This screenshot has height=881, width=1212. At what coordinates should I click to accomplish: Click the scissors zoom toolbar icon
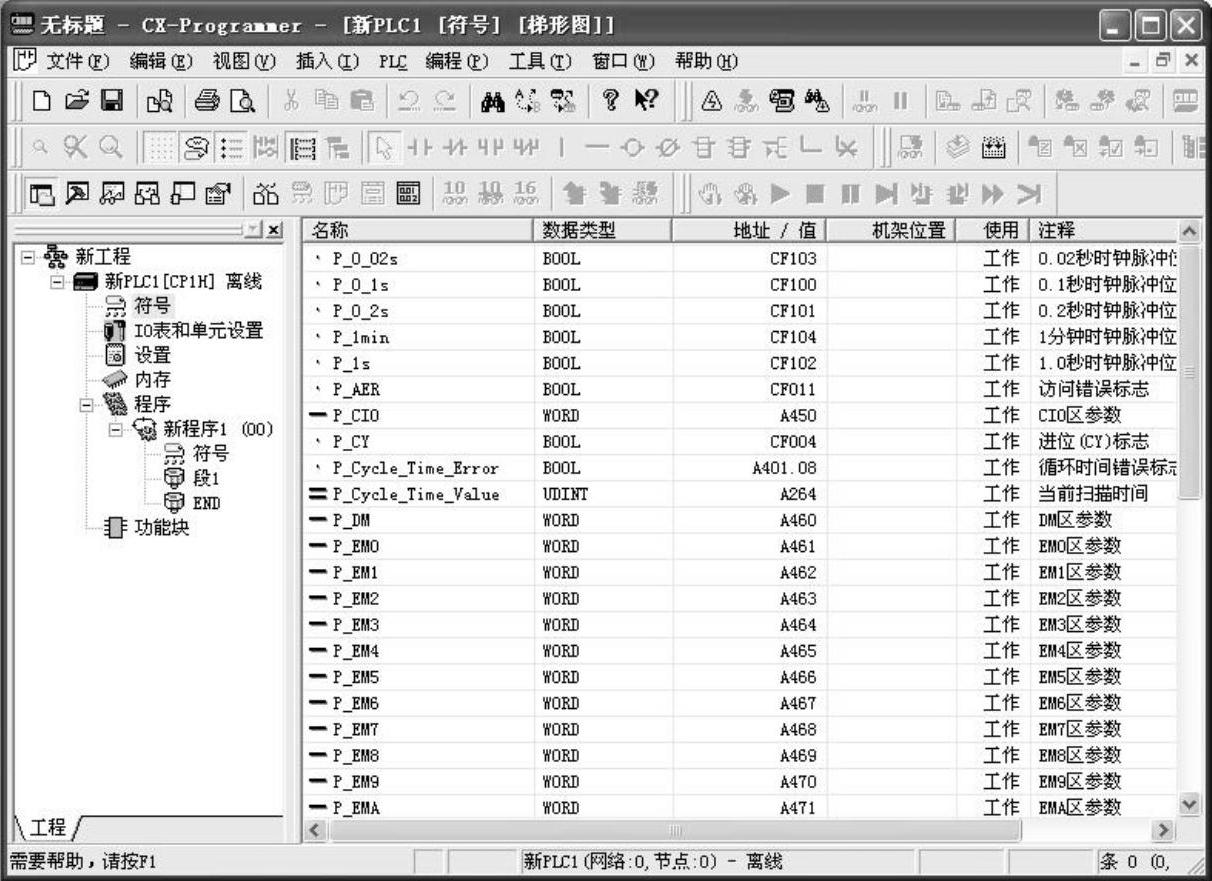[74, 145]
